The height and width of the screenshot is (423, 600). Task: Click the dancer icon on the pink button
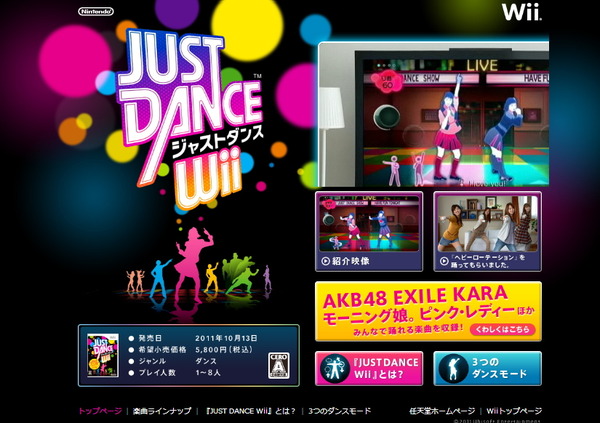[335, 368]
